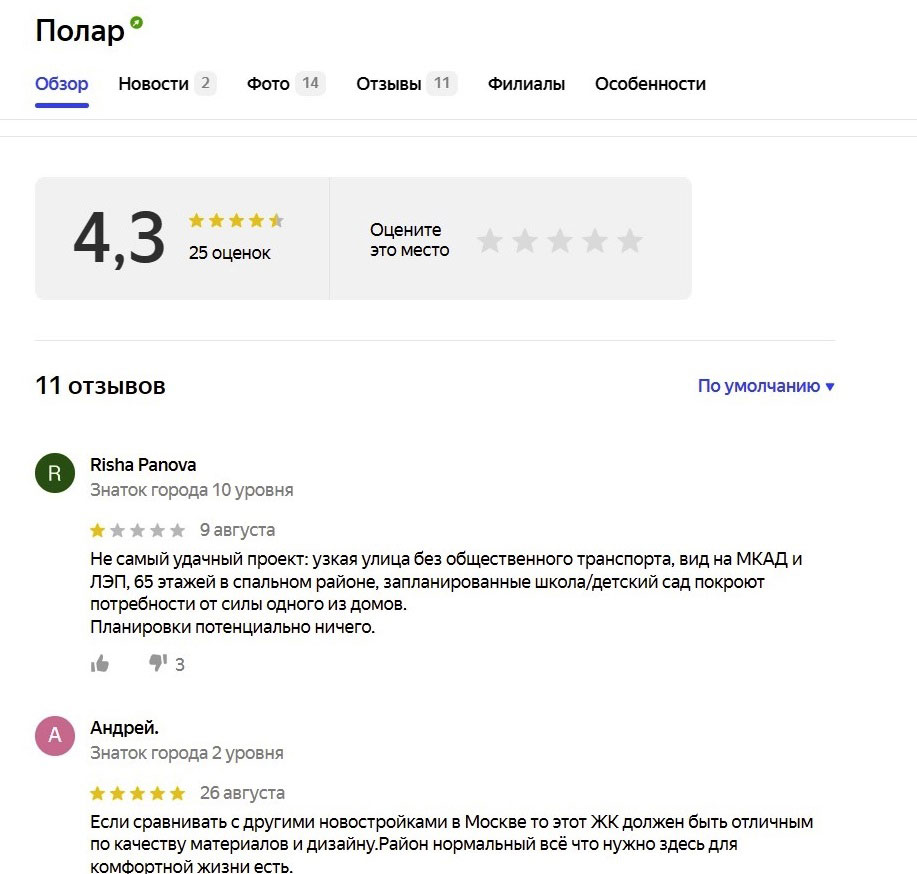Screen dimensions: 917x874
Task: Dislike Risha Panova's review with thumbs down
Action: (158, 663)
